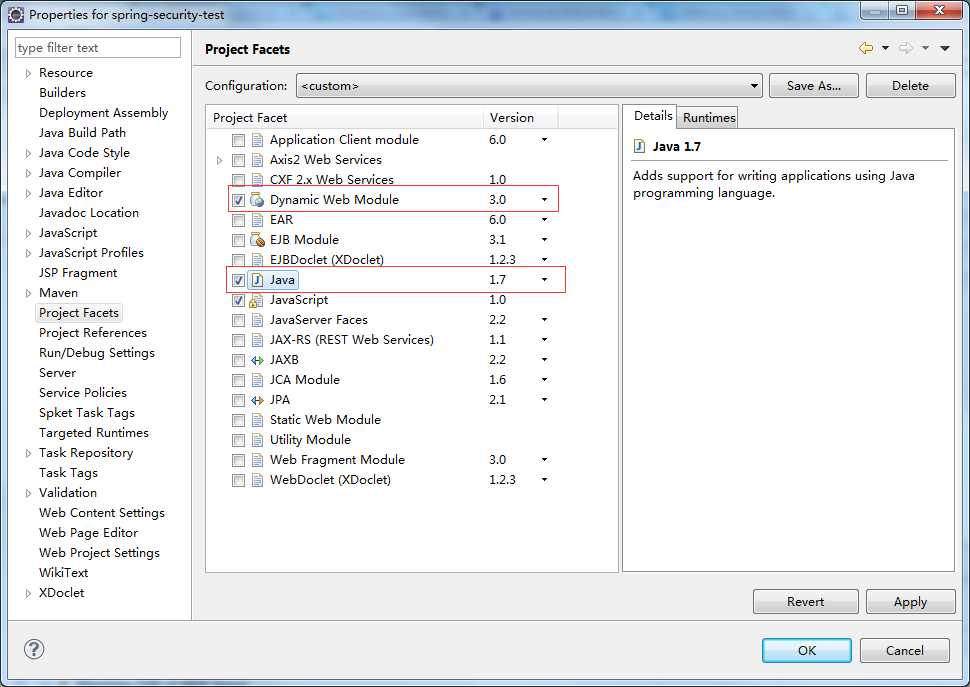Click the Dynamic Web Module facet icon
This screenshot has width=970, height=687.
[x=257, y=200]
